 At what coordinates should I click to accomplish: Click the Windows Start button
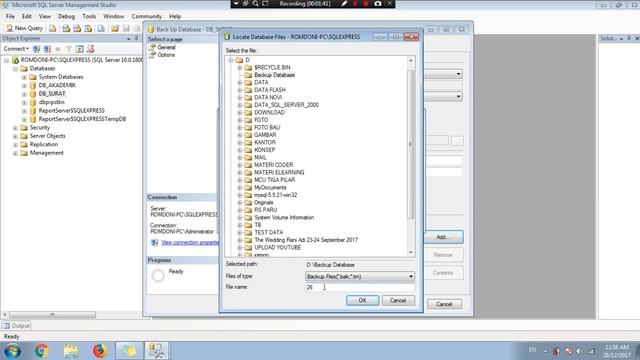12,351
